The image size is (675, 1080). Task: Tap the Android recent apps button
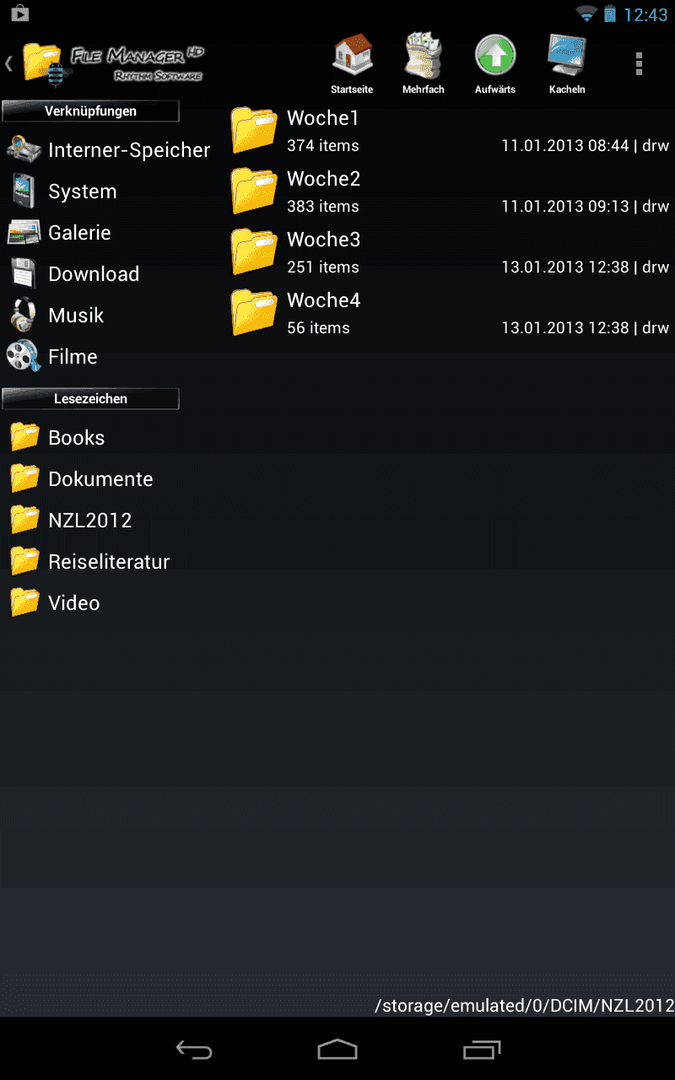(481, 1049)
